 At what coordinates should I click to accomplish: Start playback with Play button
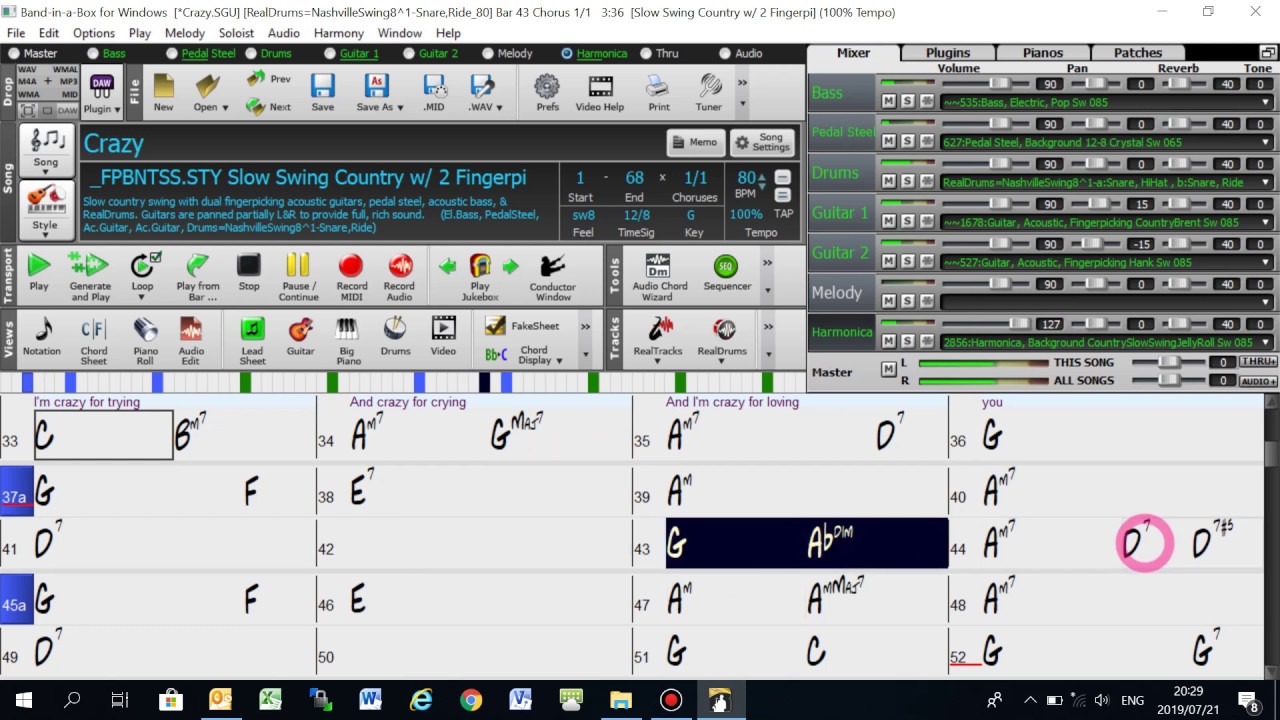[x=39, y=272]
